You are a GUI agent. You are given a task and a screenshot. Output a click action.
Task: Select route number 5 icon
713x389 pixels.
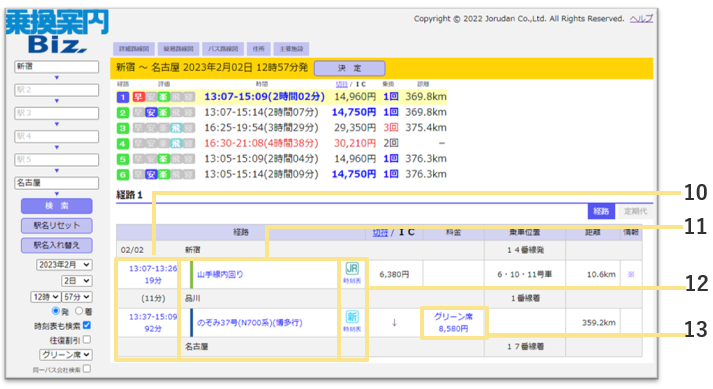(x=123, y=159)
